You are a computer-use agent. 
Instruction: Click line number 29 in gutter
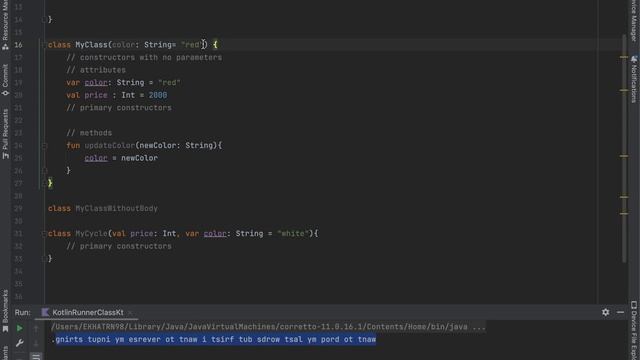tap(18, 209)
